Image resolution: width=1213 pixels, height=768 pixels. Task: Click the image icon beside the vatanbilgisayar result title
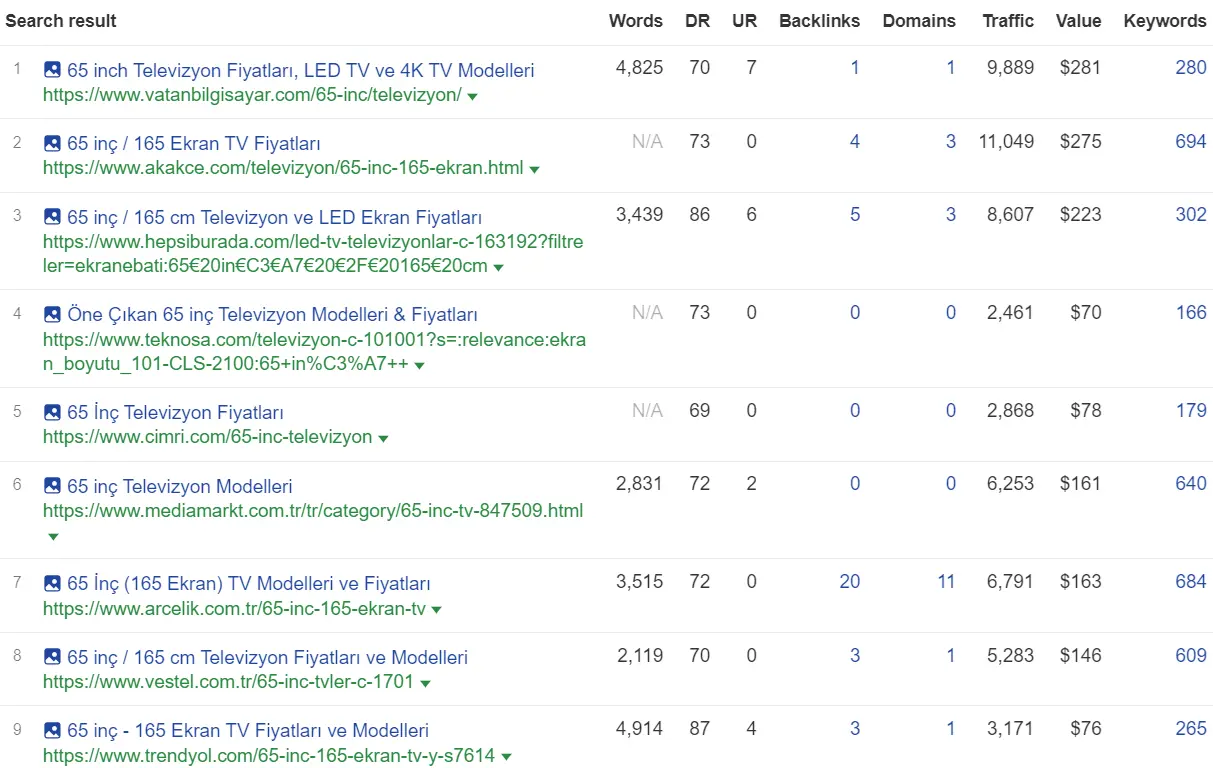tap(52, 70)
